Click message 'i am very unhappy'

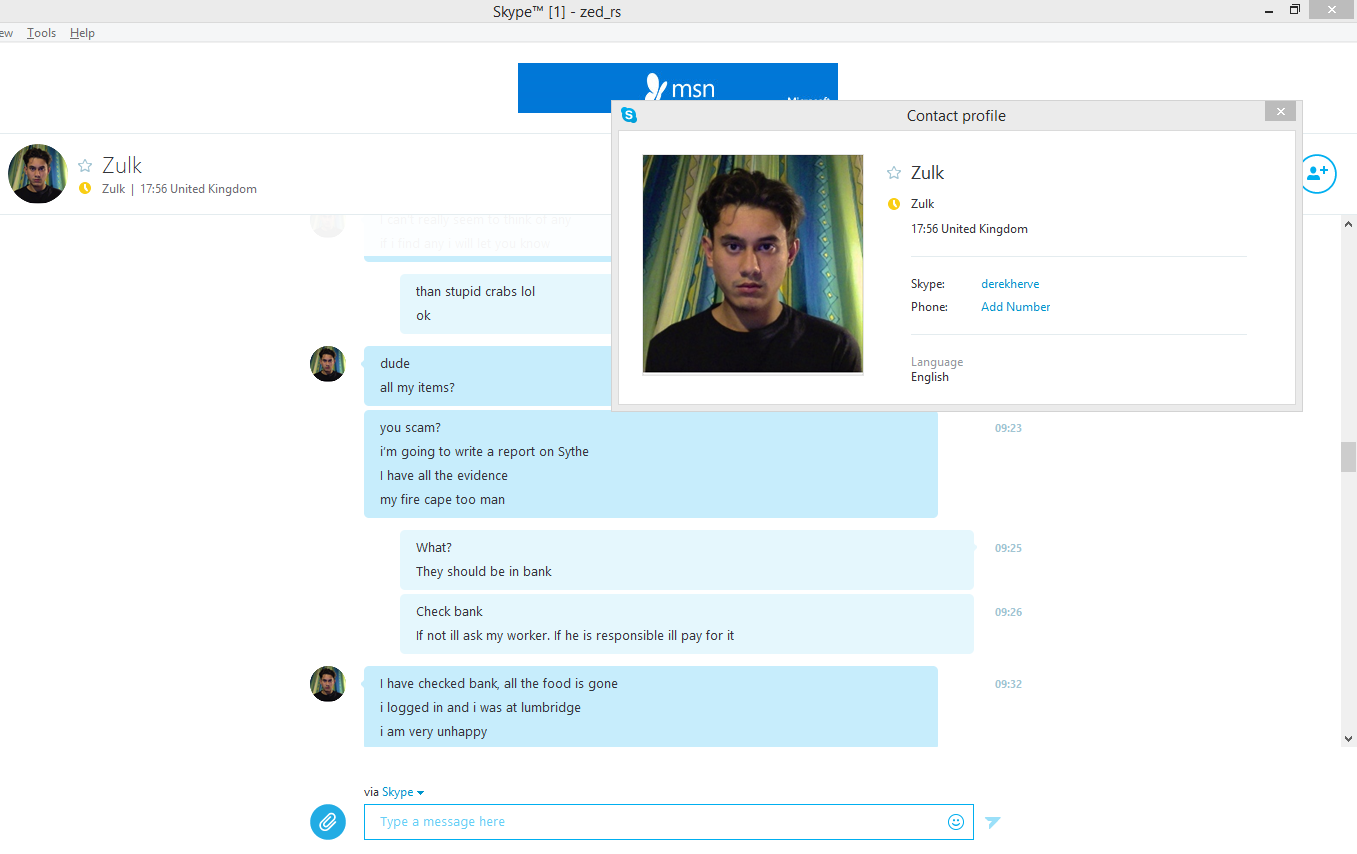[433, 732]
